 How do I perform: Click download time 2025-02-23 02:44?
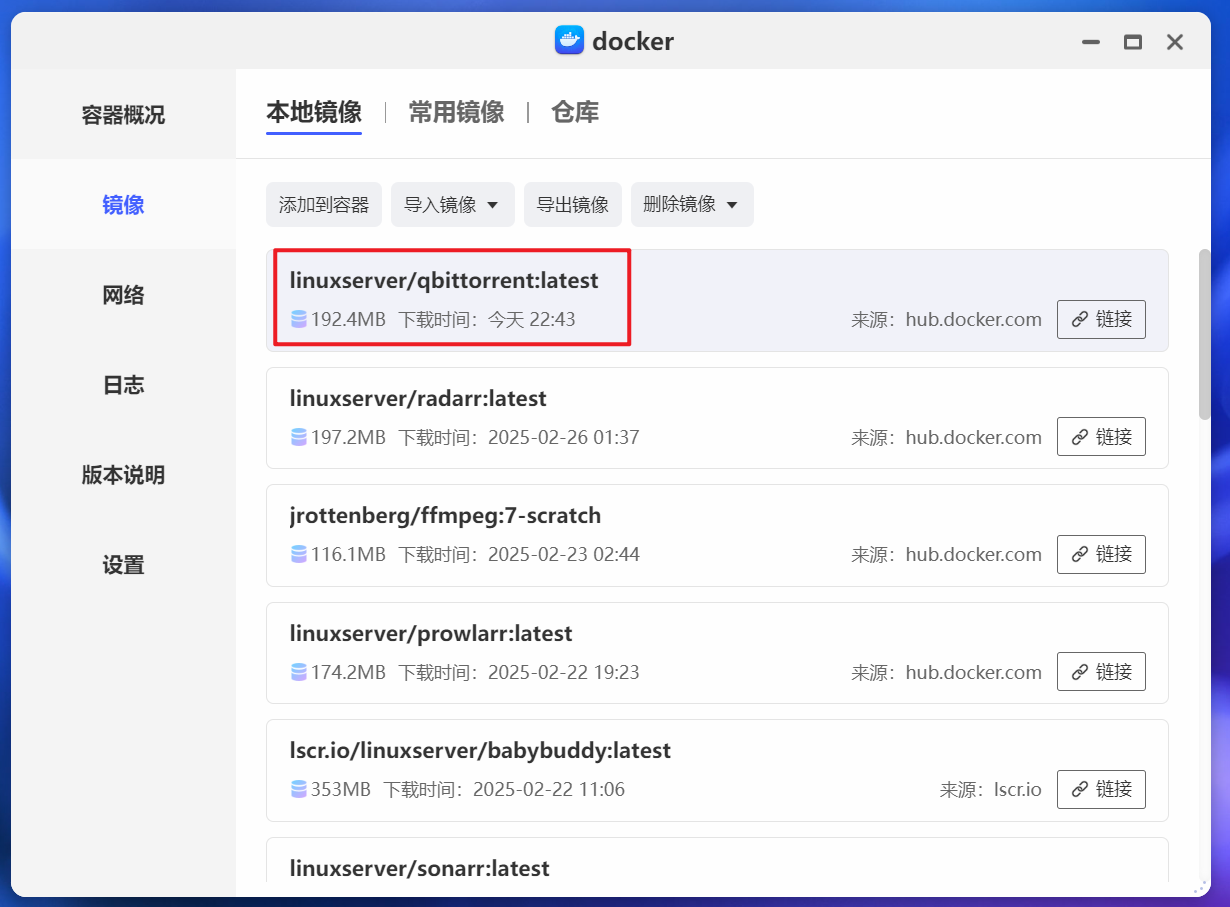pos(564,554)
